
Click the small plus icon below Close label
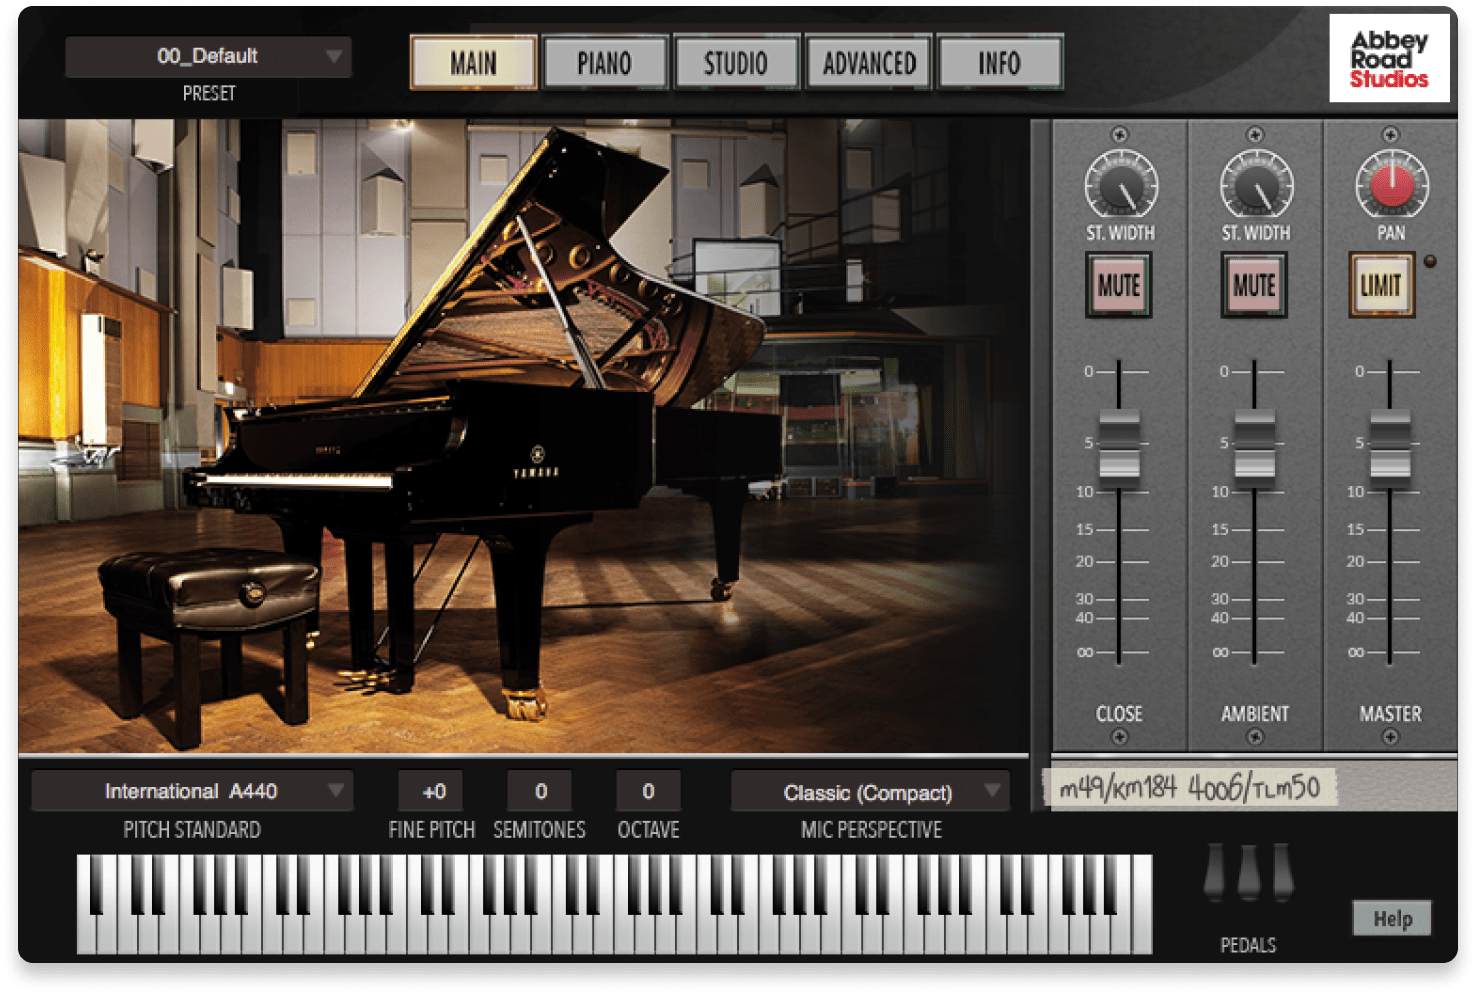coord(1119,737)
